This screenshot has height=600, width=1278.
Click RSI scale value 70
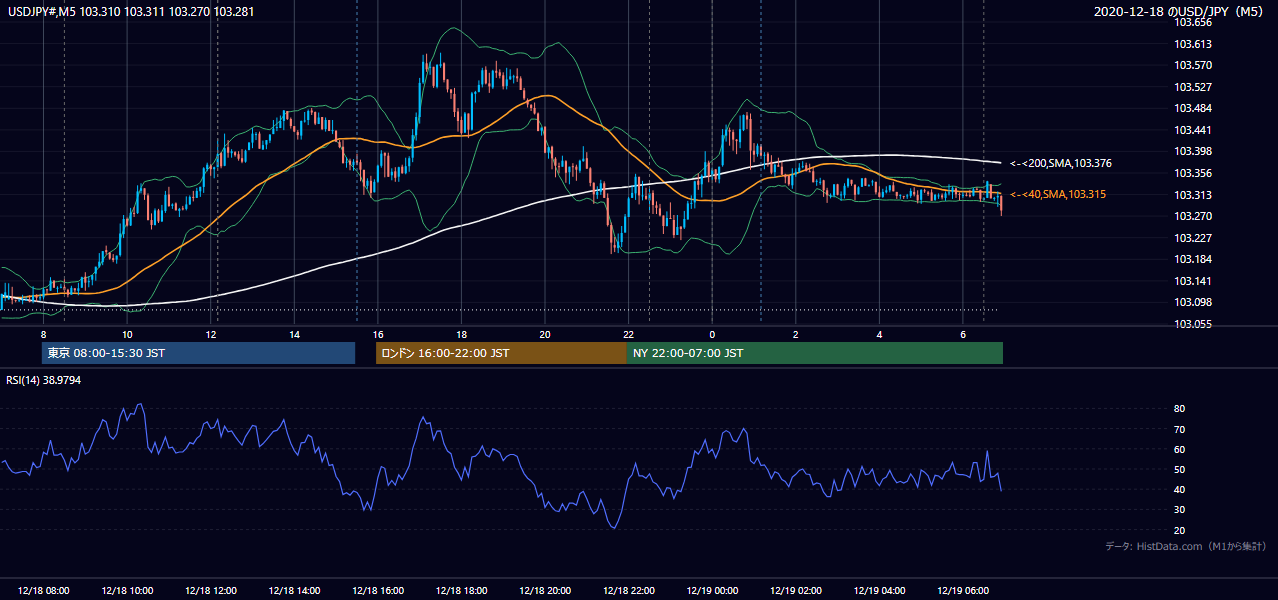[1180, 429]
